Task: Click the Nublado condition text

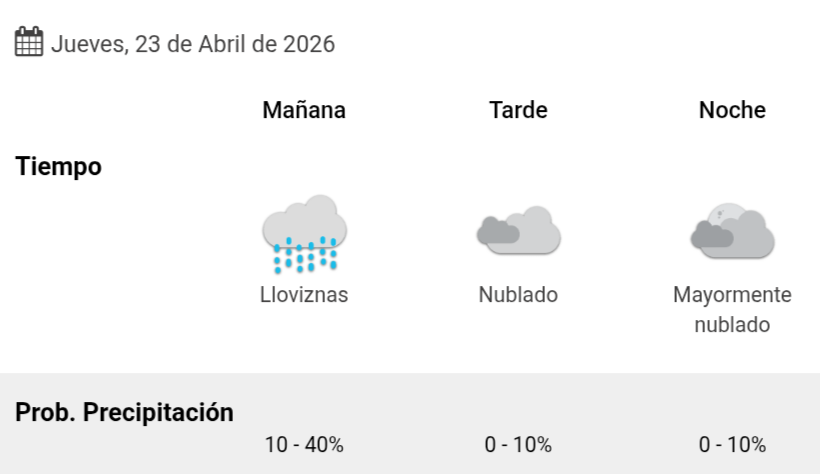Action: pyautogui.click(x=518, y=295)
